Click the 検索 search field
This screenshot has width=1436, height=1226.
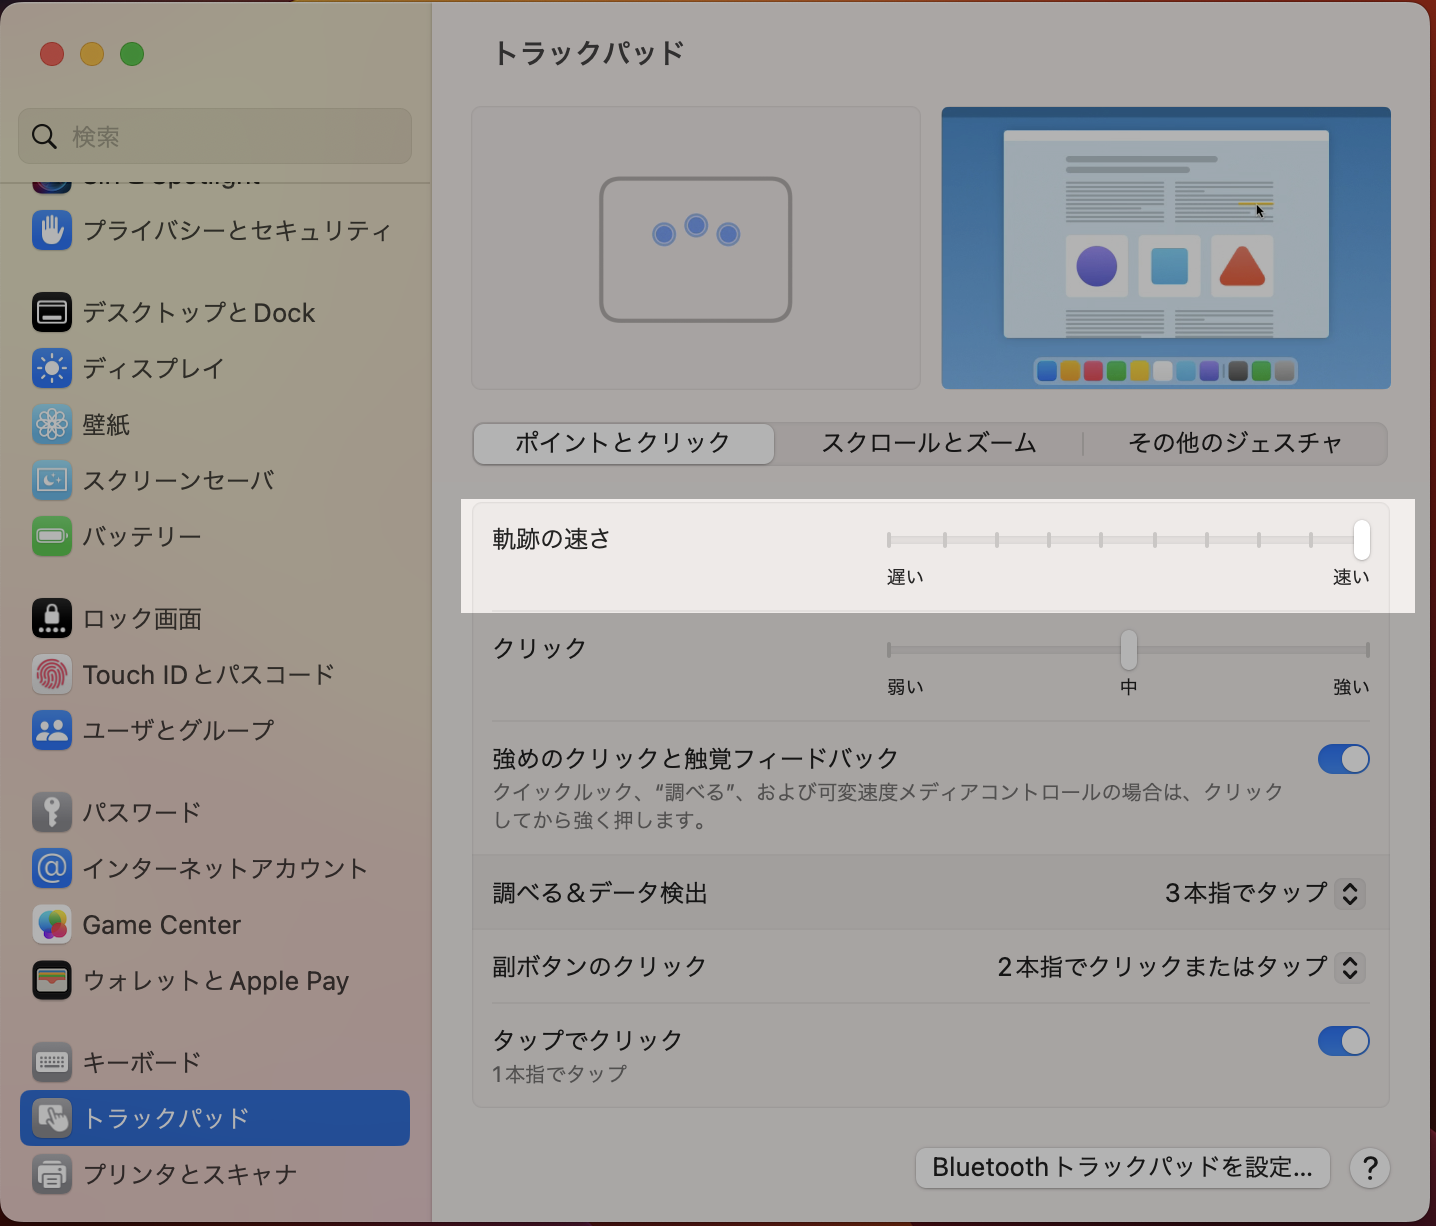click(215, 136)
